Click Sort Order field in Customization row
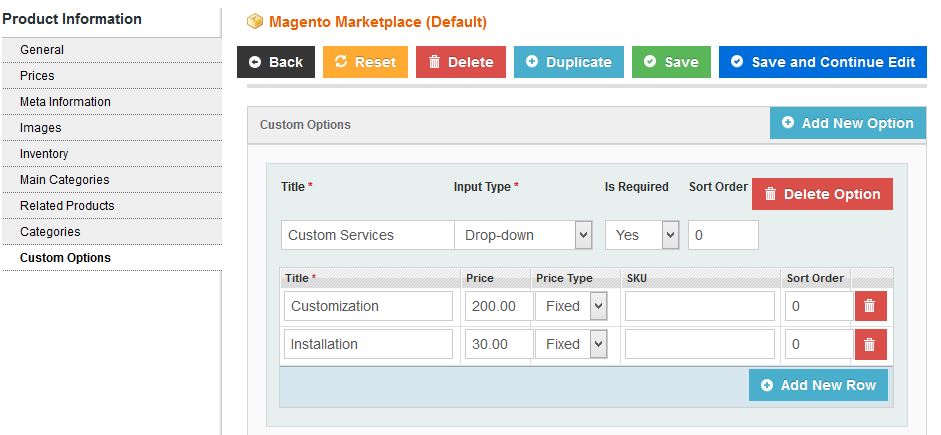 pos(820,306)
